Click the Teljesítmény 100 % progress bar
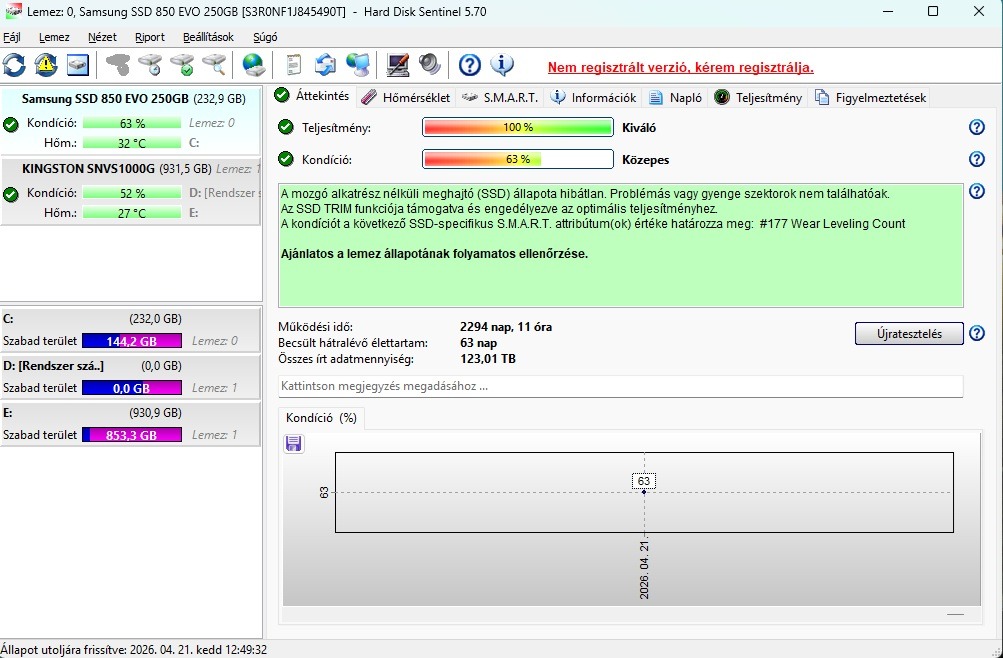 (517, 127)
